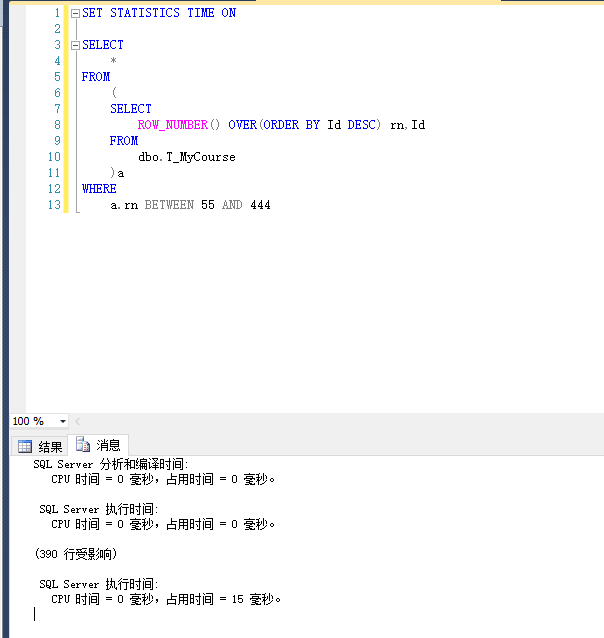
Task: Click line number 8 in the margin
Action: click(x=57, y=125)
